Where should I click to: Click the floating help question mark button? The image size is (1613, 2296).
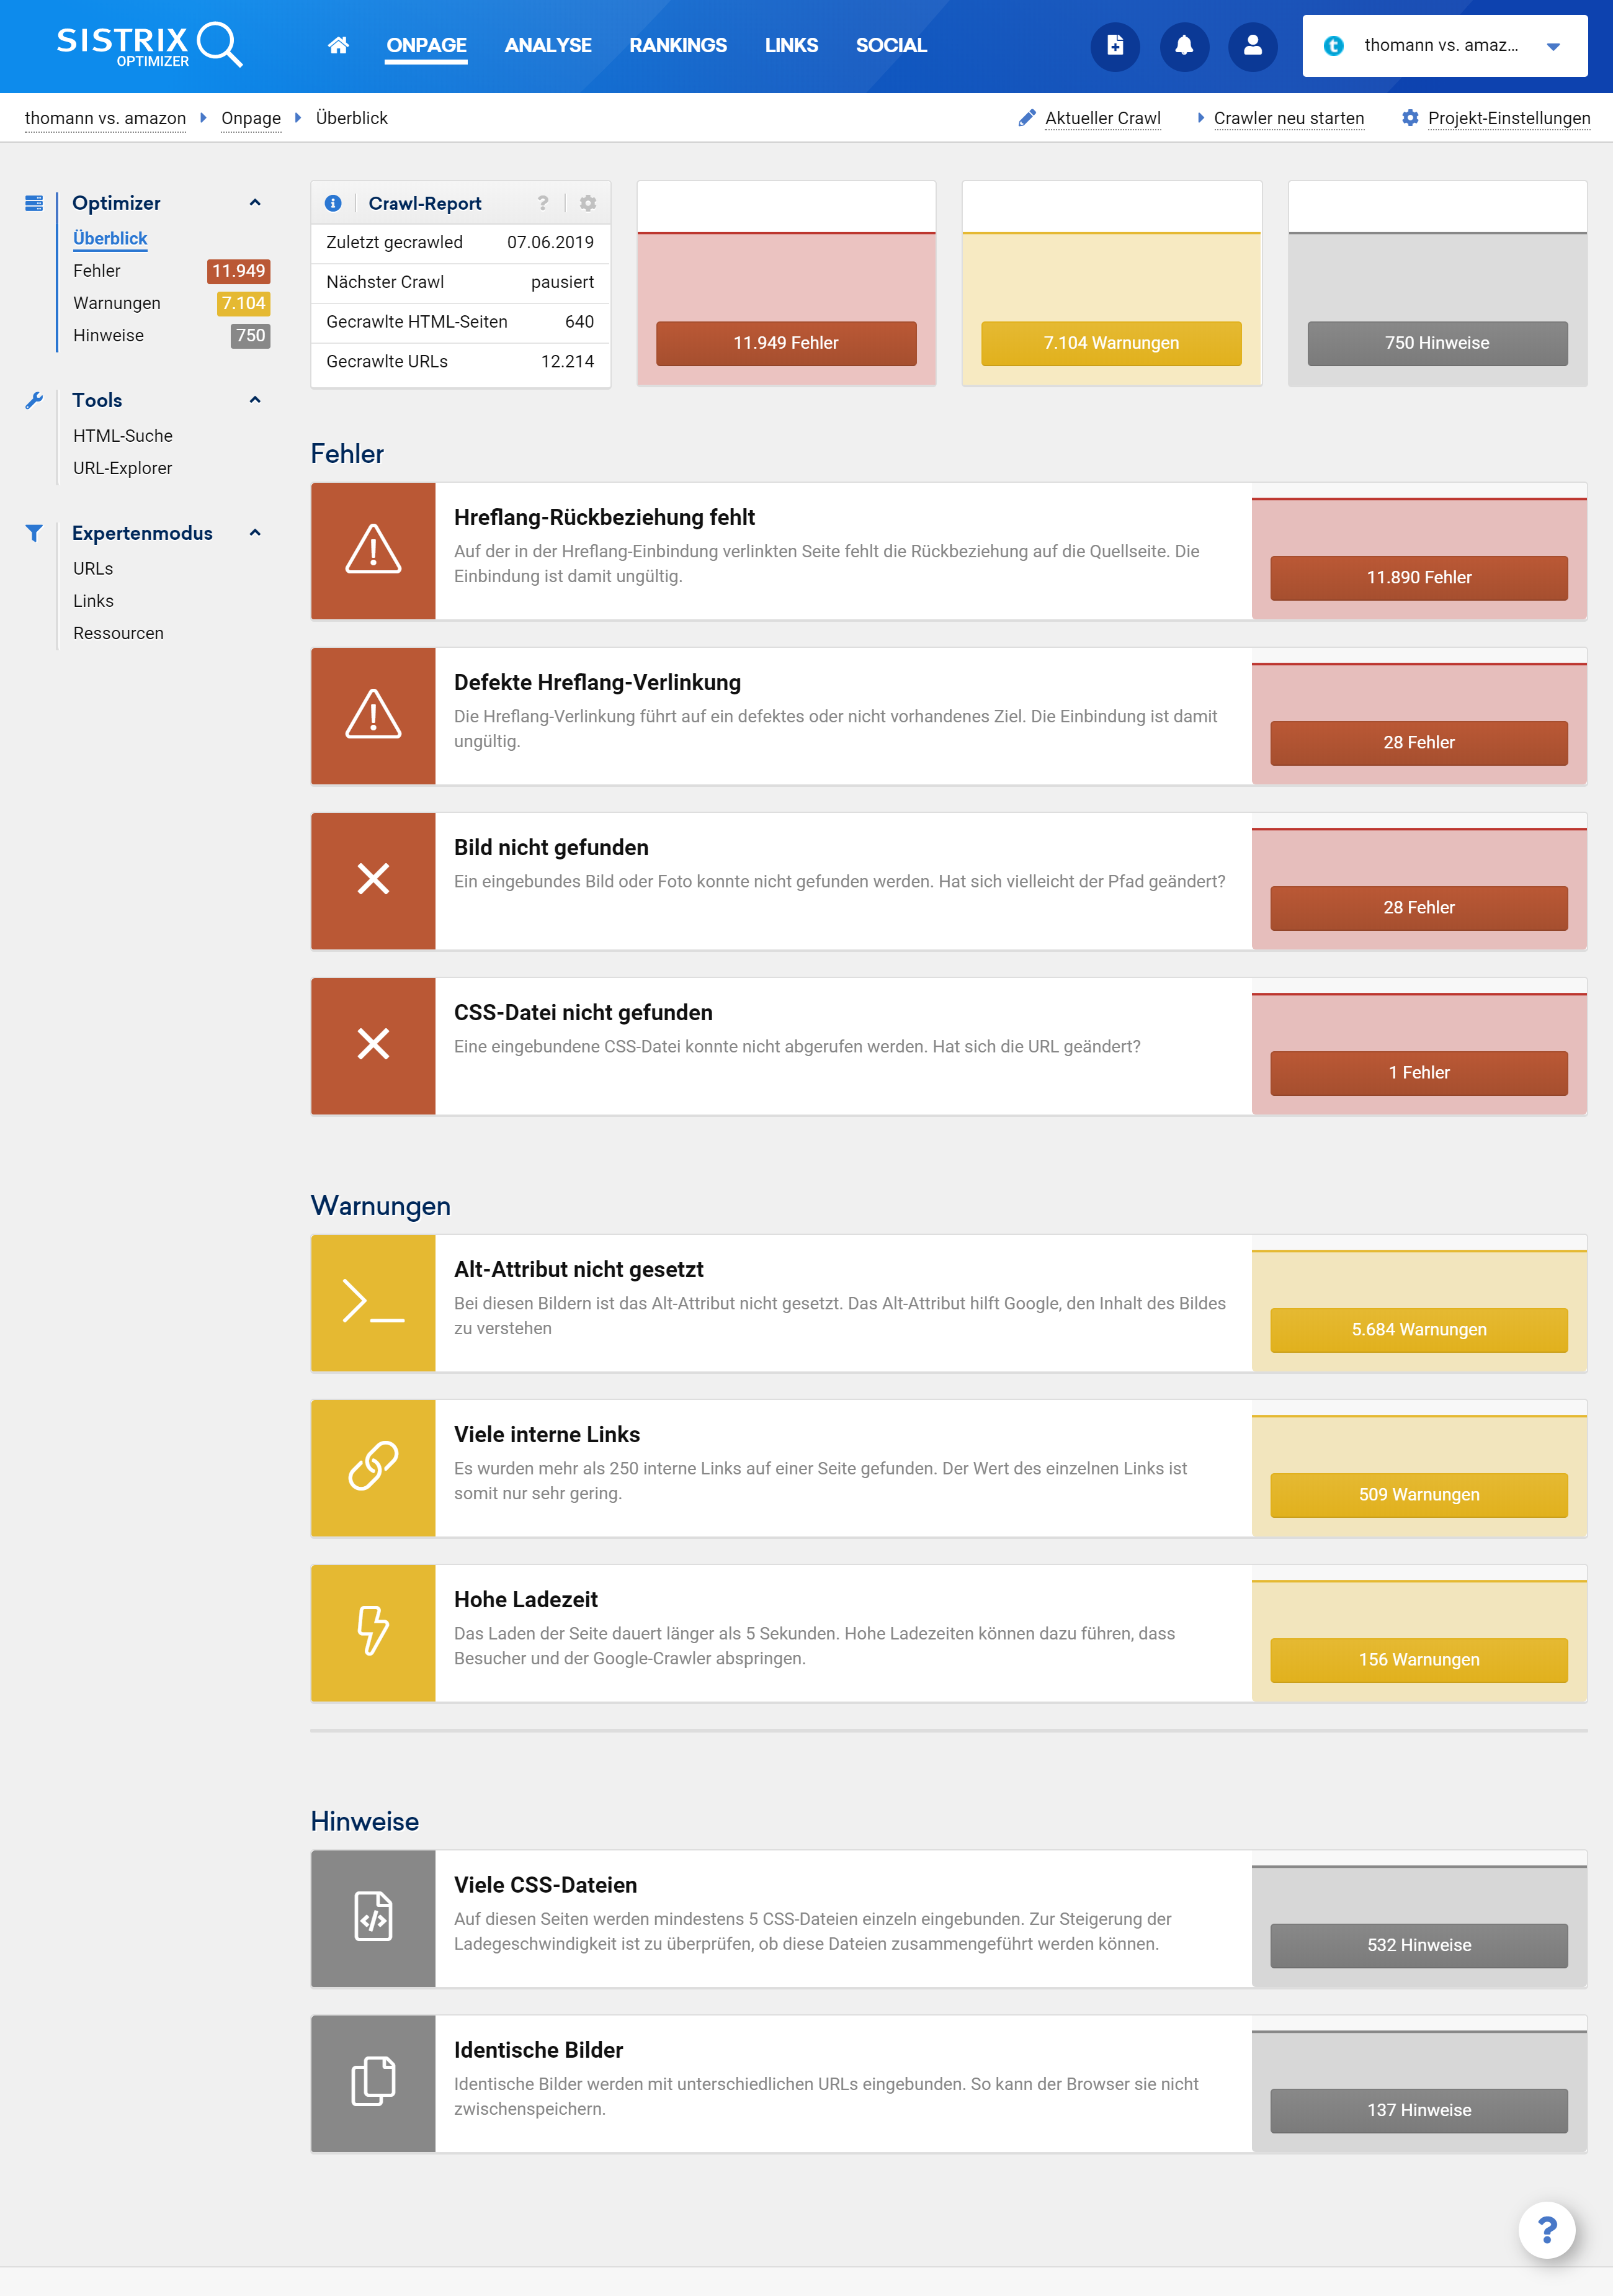click(1546, 2229)
